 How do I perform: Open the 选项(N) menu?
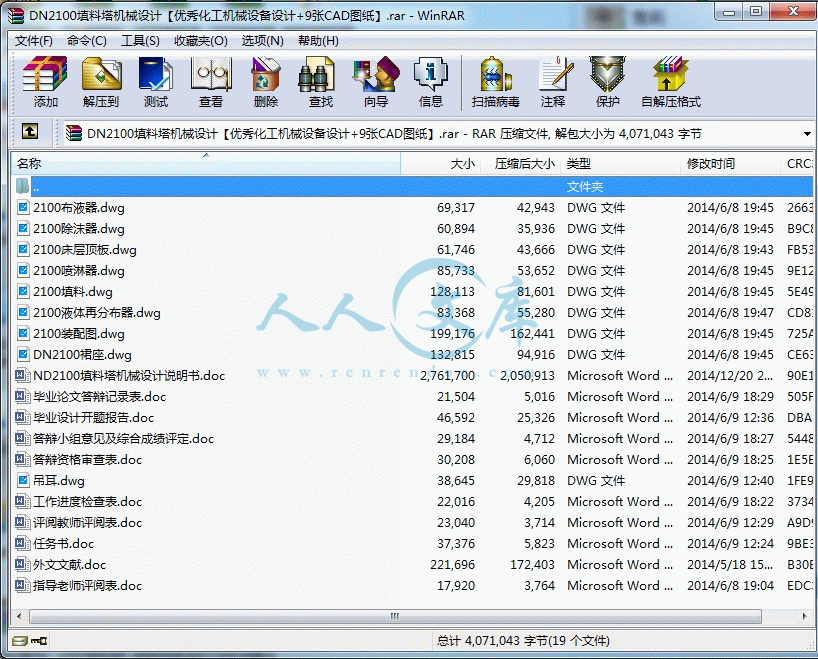(x=262, y=41)
